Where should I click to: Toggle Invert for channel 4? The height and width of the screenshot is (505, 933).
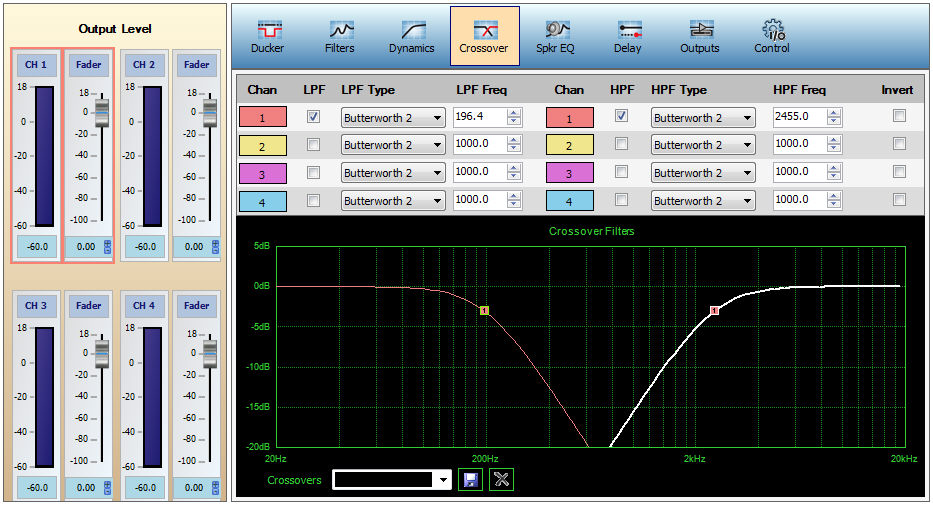pos(899,199)
